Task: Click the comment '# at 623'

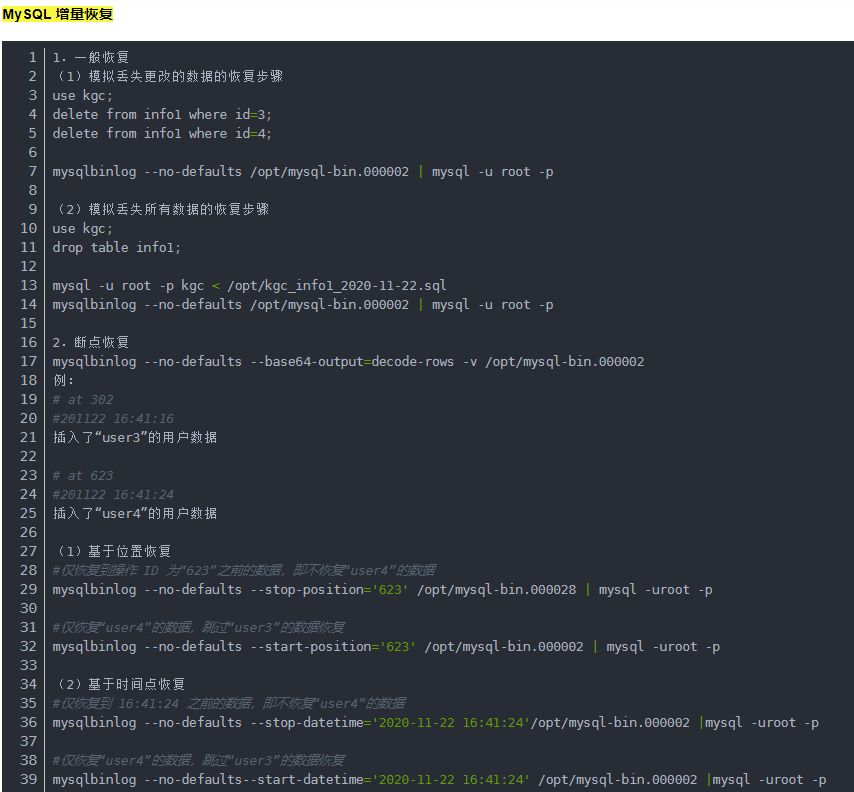Action: [83, 476]
